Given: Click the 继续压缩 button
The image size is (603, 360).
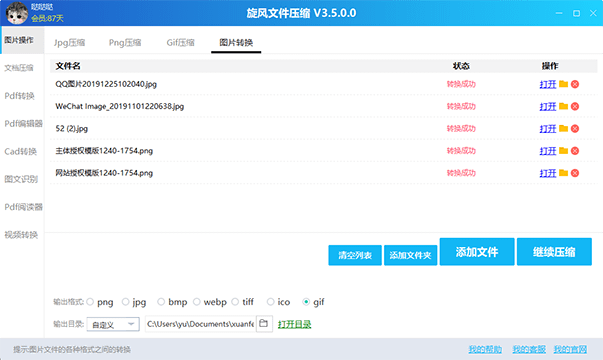Looking at the screenshot, I should (554, 252).
